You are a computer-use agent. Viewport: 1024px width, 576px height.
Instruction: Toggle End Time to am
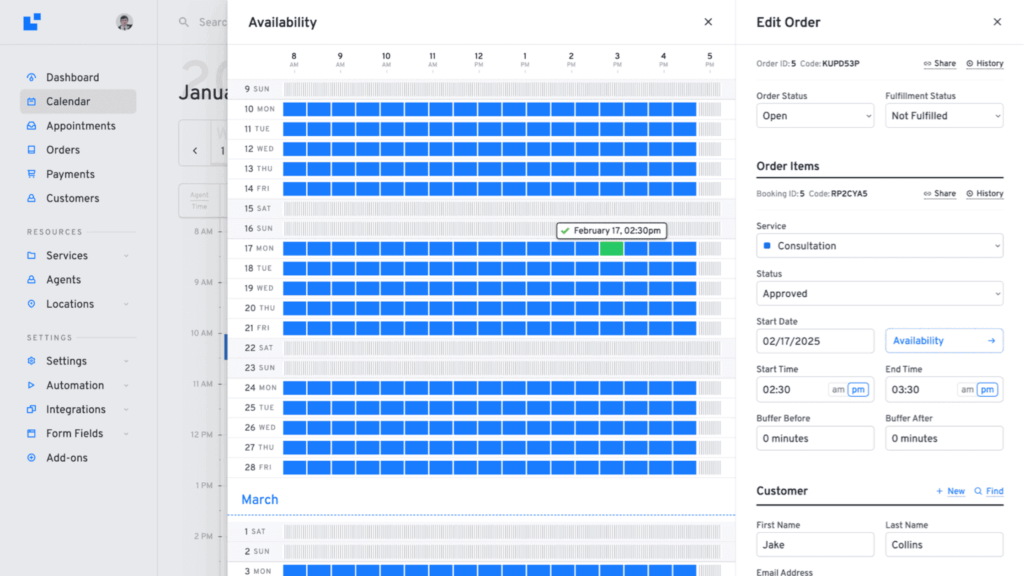point(966,390)
